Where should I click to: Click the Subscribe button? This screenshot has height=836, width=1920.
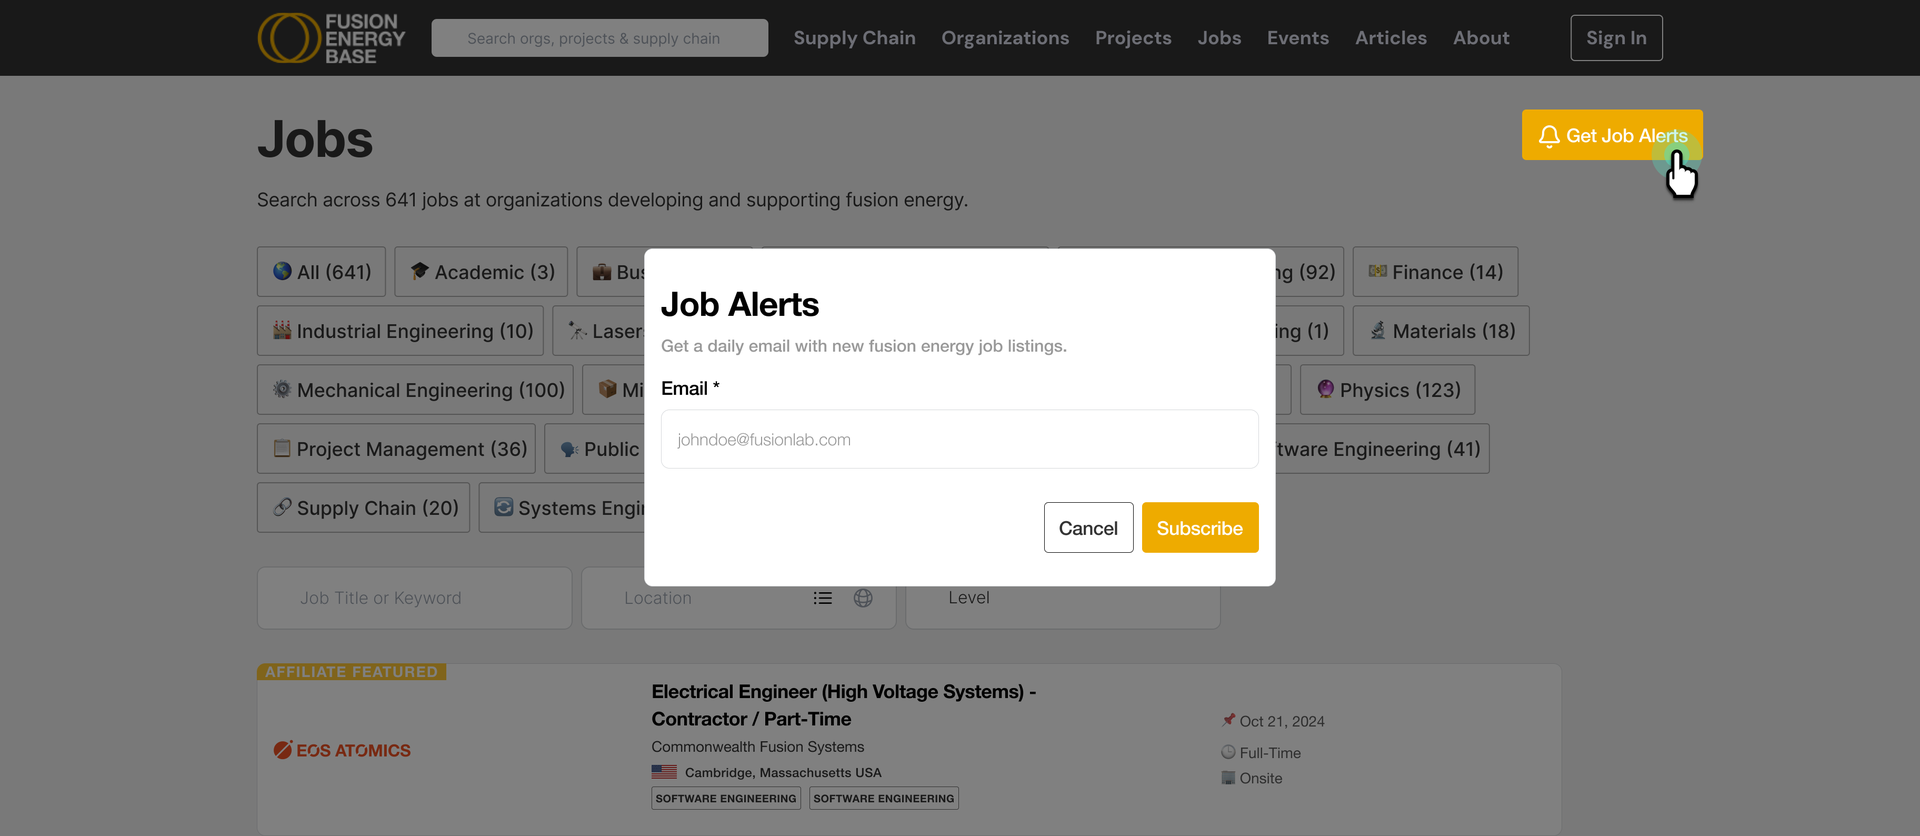tap(1200, 528)
